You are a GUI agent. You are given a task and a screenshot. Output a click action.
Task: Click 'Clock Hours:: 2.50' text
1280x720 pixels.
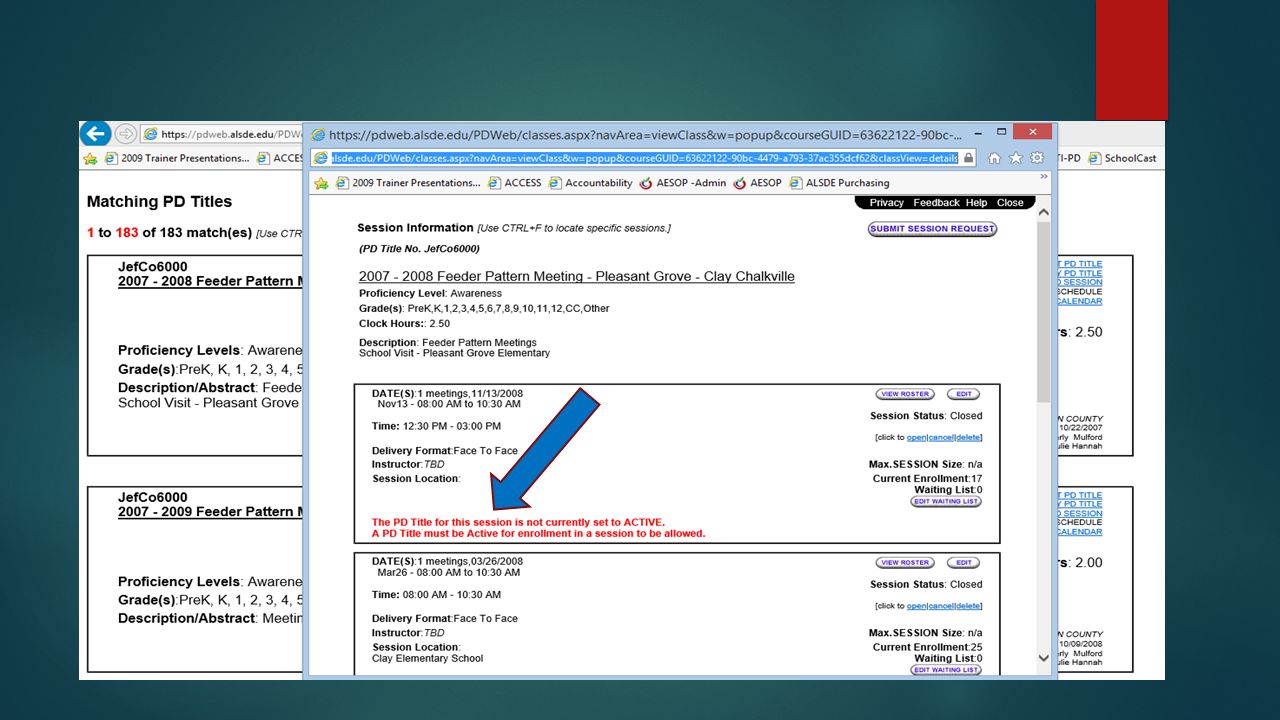(404, 323)
